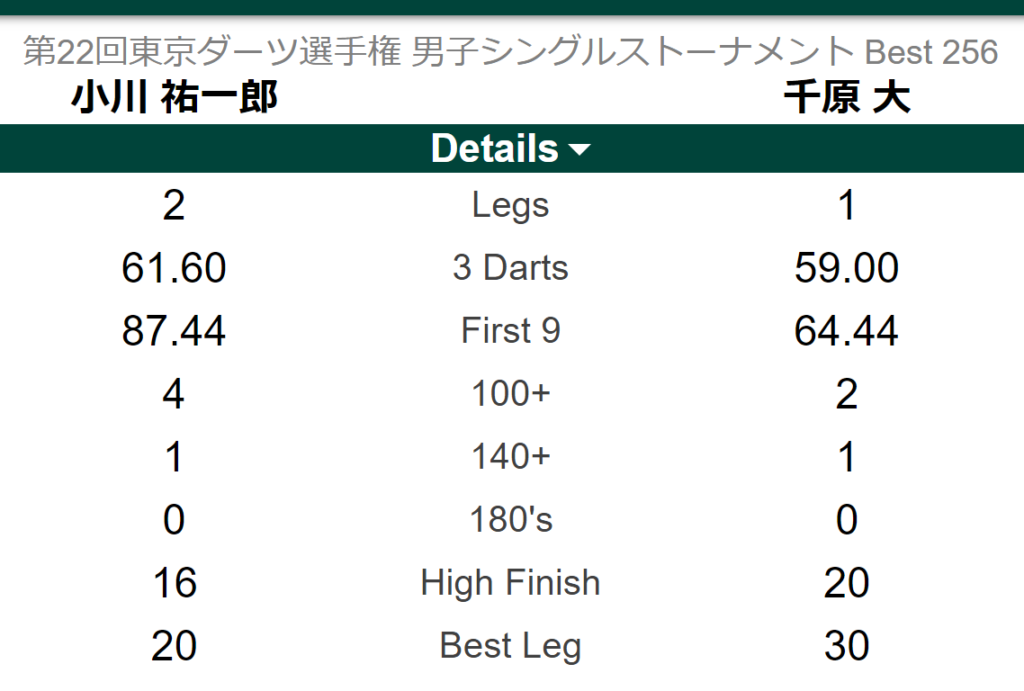
Task: Click the 3 Darts stat label
Action: pos(511,268)
